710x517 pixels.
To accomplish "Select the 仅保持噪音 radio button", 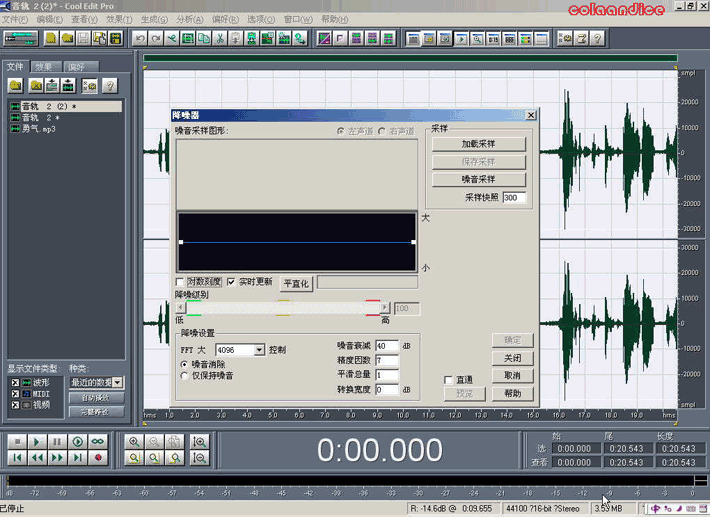I will 183,376.
